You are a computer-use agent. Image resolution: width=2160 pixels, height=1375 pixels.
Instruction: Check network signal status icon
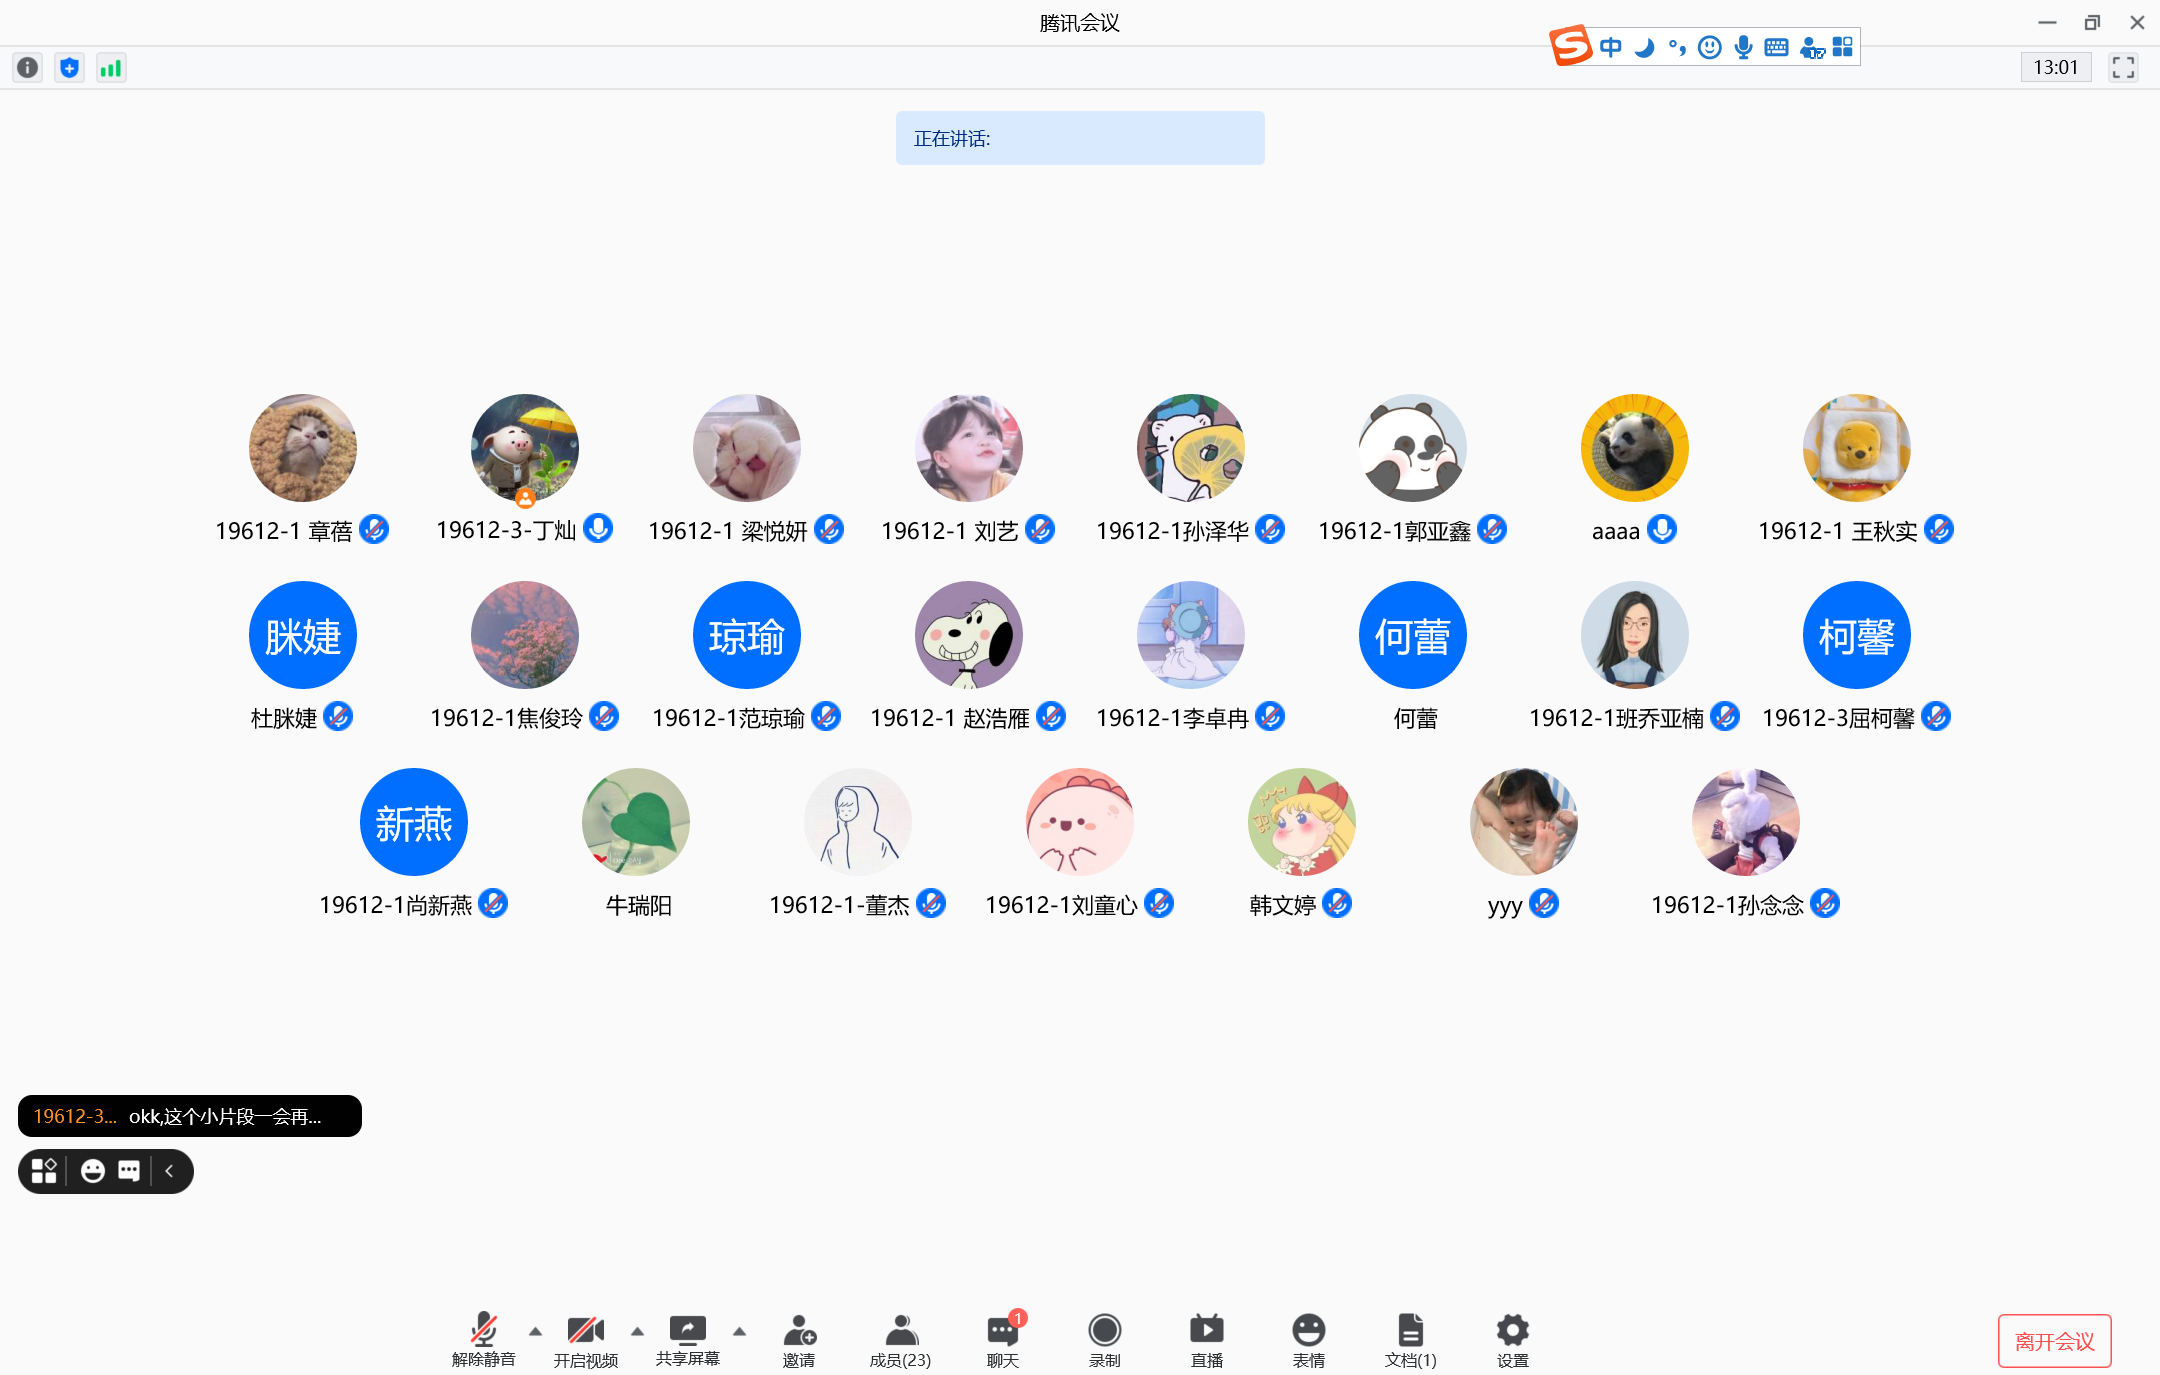tap(111, 68)
